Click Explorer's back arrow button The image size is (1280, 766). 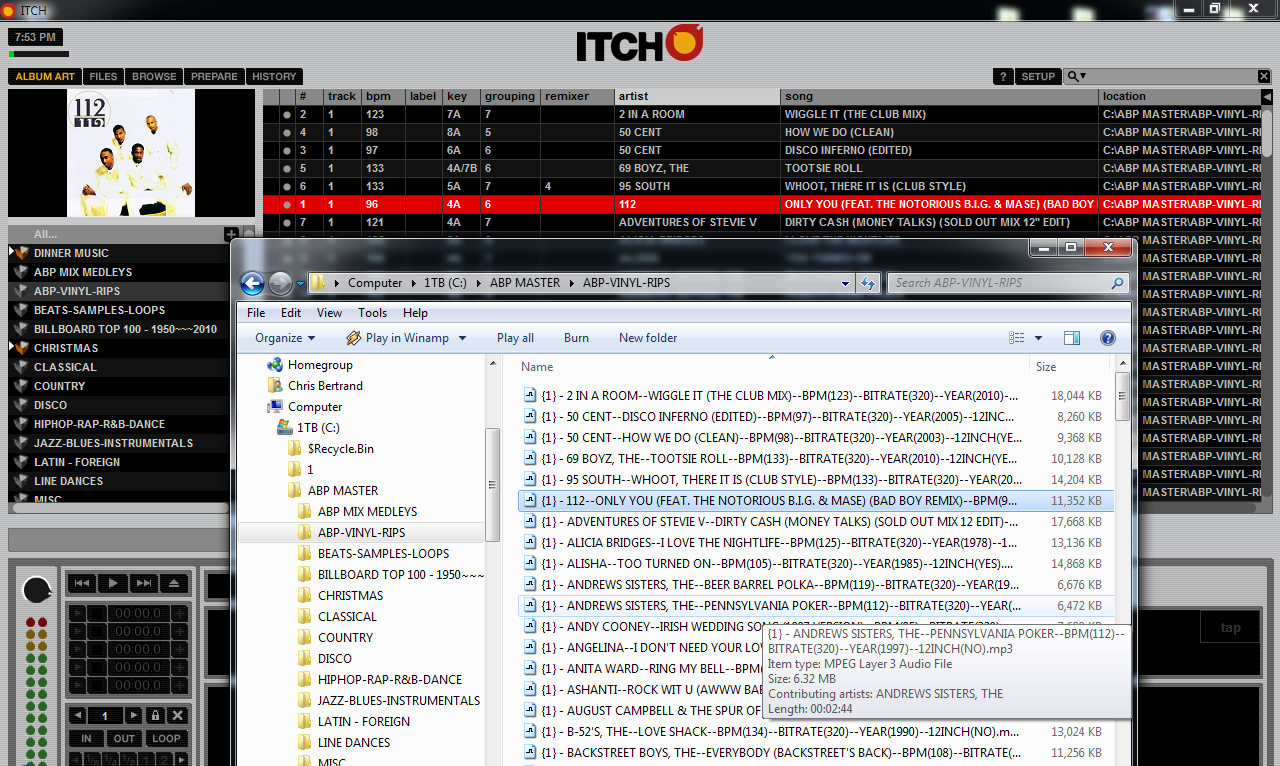click(253, 283)
